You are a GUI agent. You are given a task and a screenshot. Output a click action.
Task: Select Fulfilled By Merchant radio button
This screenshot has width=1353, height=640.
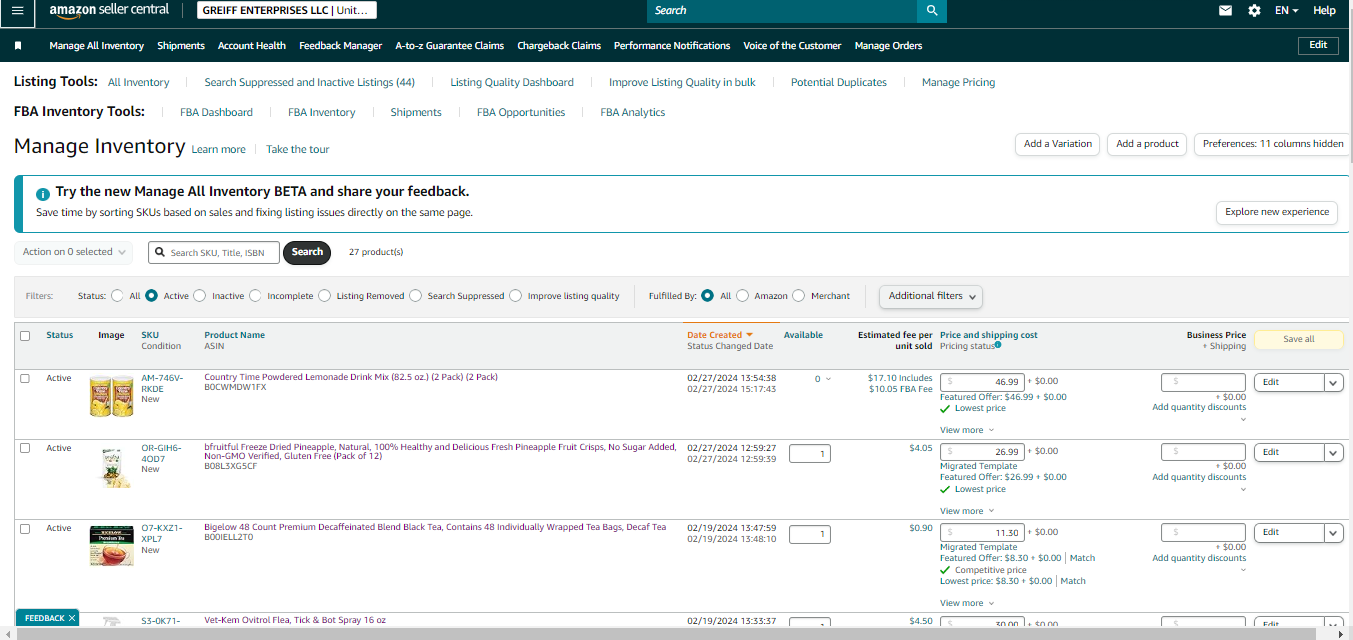coord(798,296)
